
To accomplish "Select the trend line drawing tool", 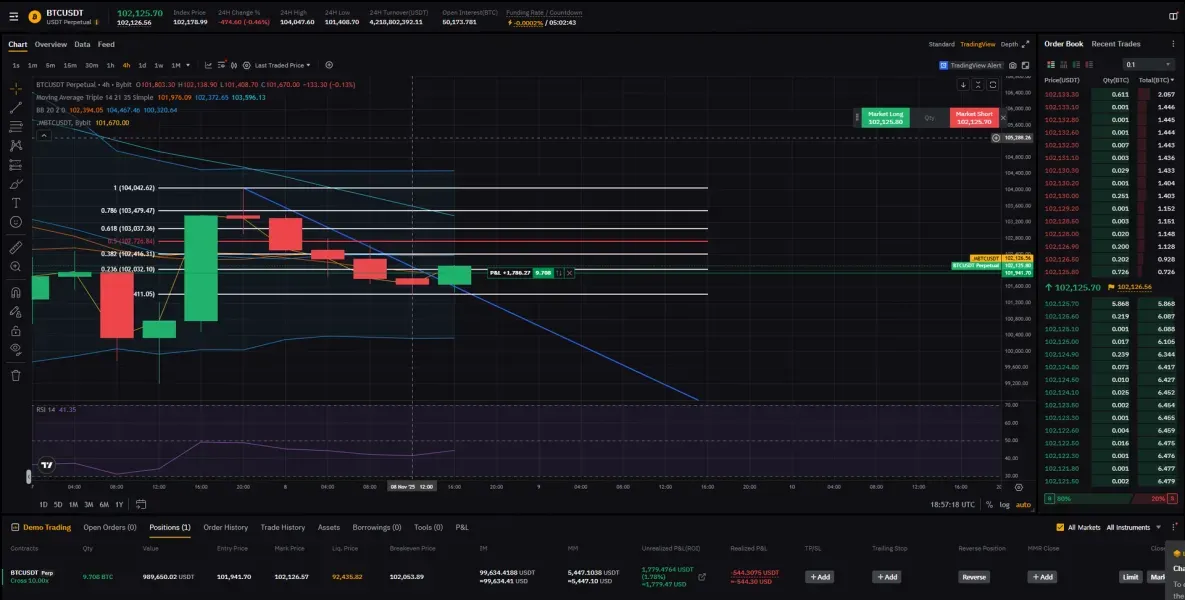I will (16, 107).
